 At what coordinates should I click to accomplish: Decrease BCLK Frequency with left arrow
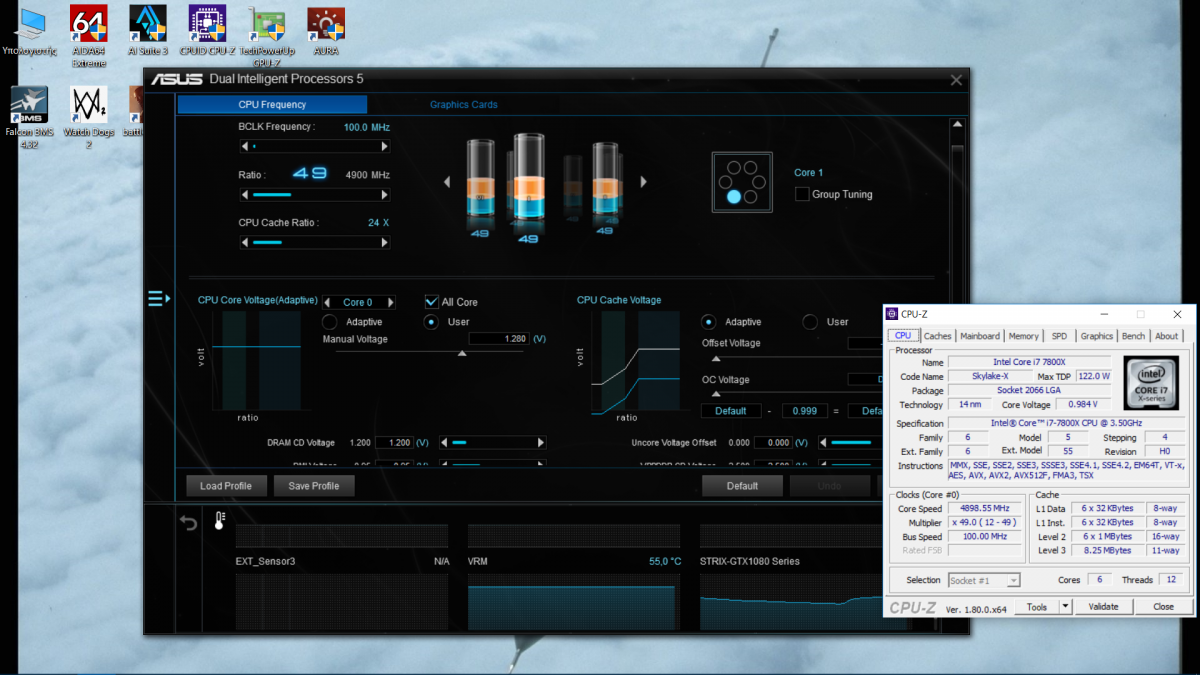pos(244,146)
